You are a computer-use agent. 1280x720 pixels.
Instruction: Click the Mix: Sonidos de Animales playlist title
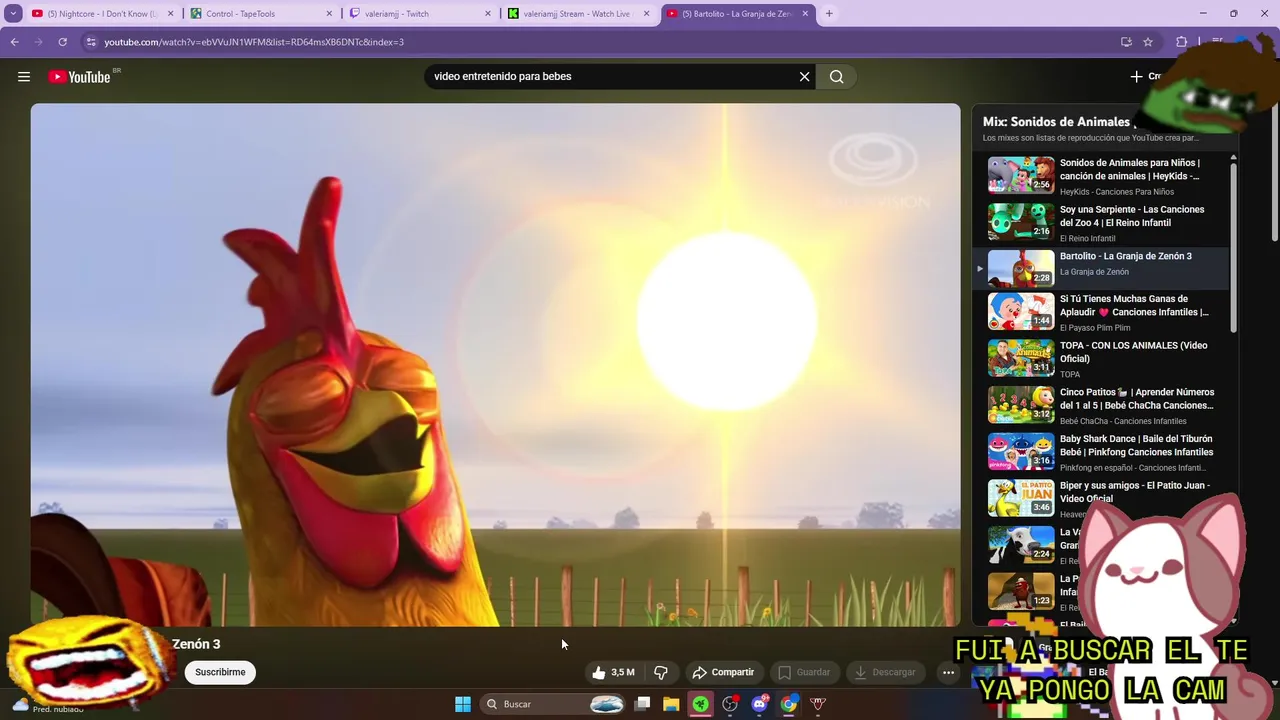1056,122
